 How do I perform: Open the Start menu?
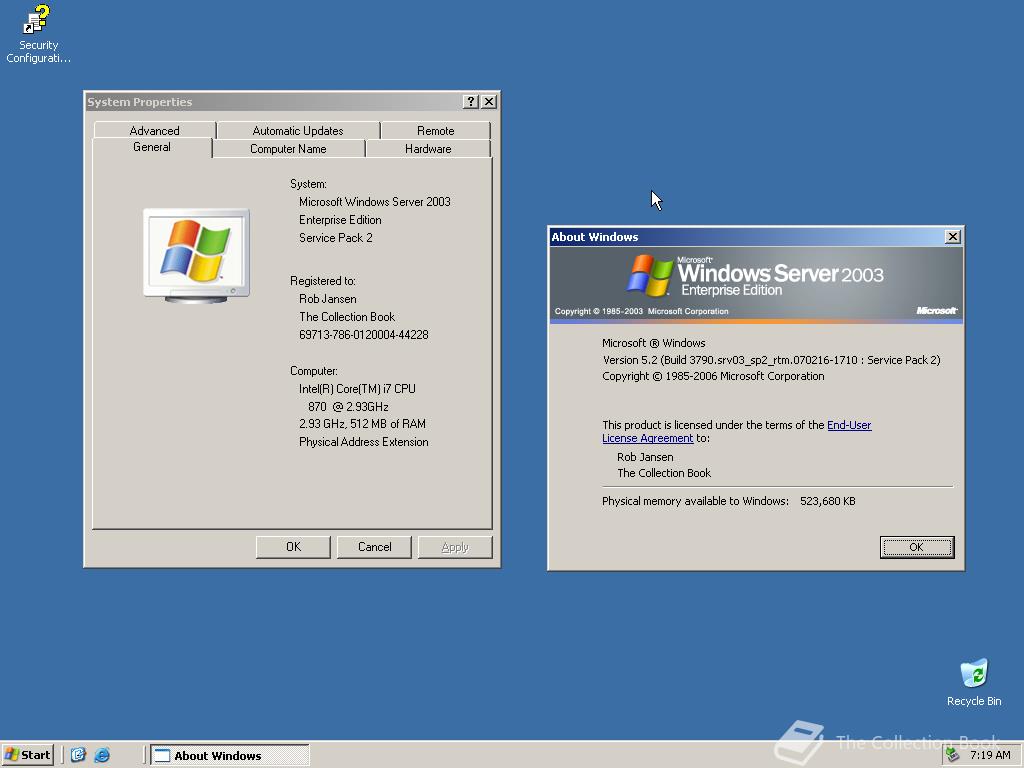tap(27, 755)
